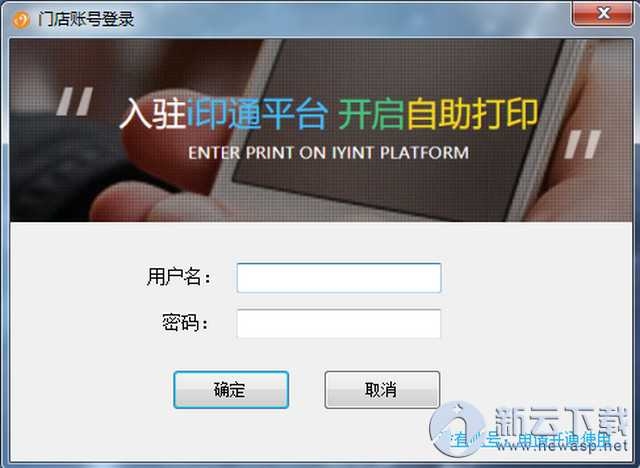Focus the 密码 input field
Image resolution: width=640 pixels, height=468 pixels.
click(339, 324)
